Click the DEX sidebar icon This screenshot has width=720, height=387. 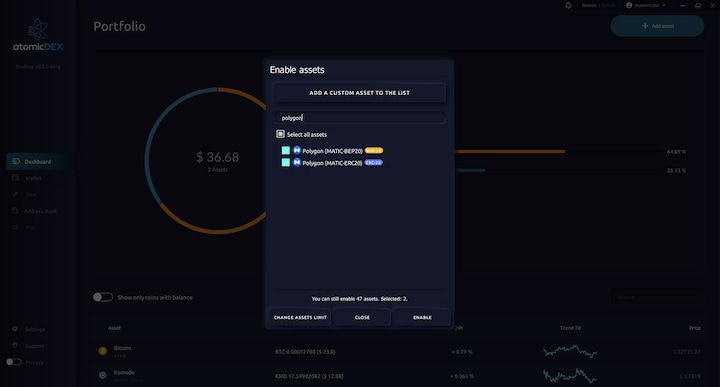tap(15, 195)
